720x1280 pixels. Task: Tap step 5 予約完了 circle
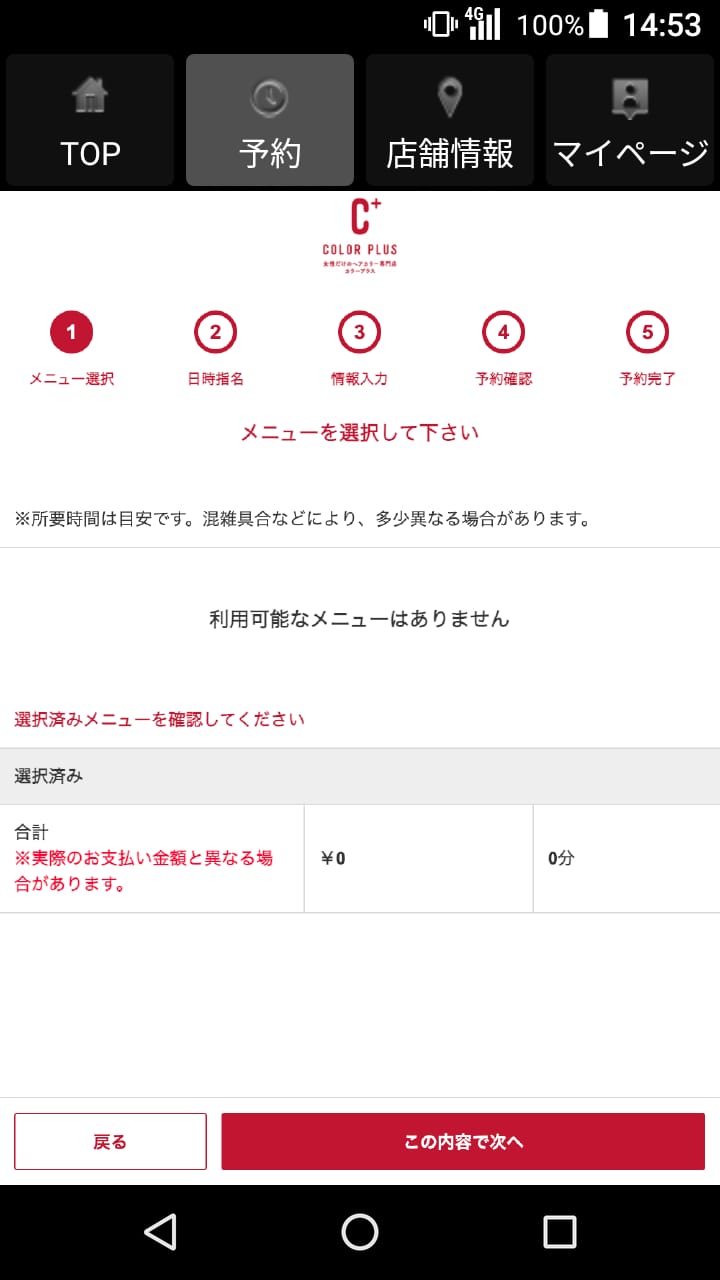point(648,332)
